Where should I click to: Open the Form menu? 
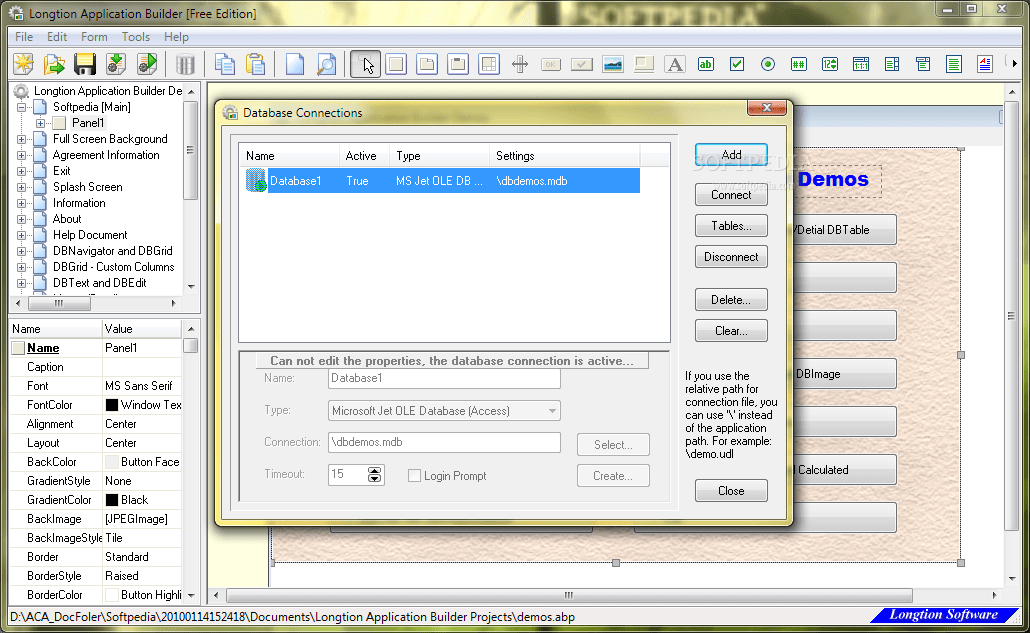pos(94,37)
